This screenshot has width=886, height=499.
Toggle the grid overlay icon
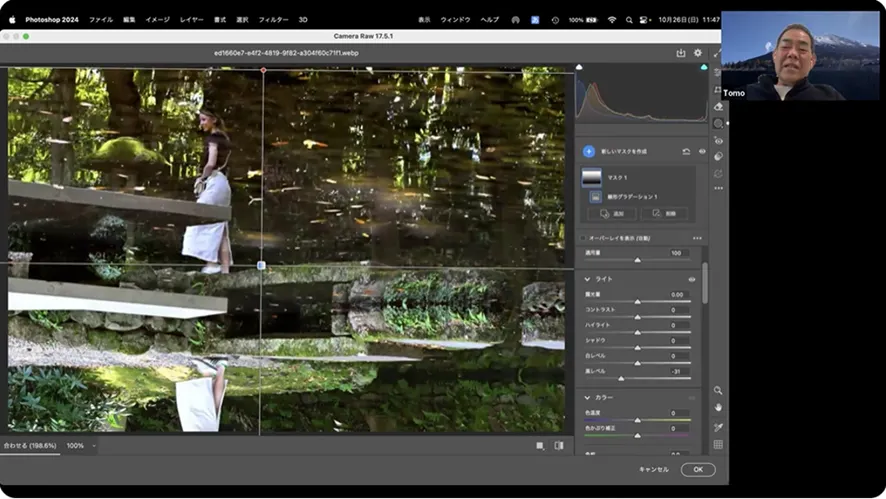coord(718,444)
